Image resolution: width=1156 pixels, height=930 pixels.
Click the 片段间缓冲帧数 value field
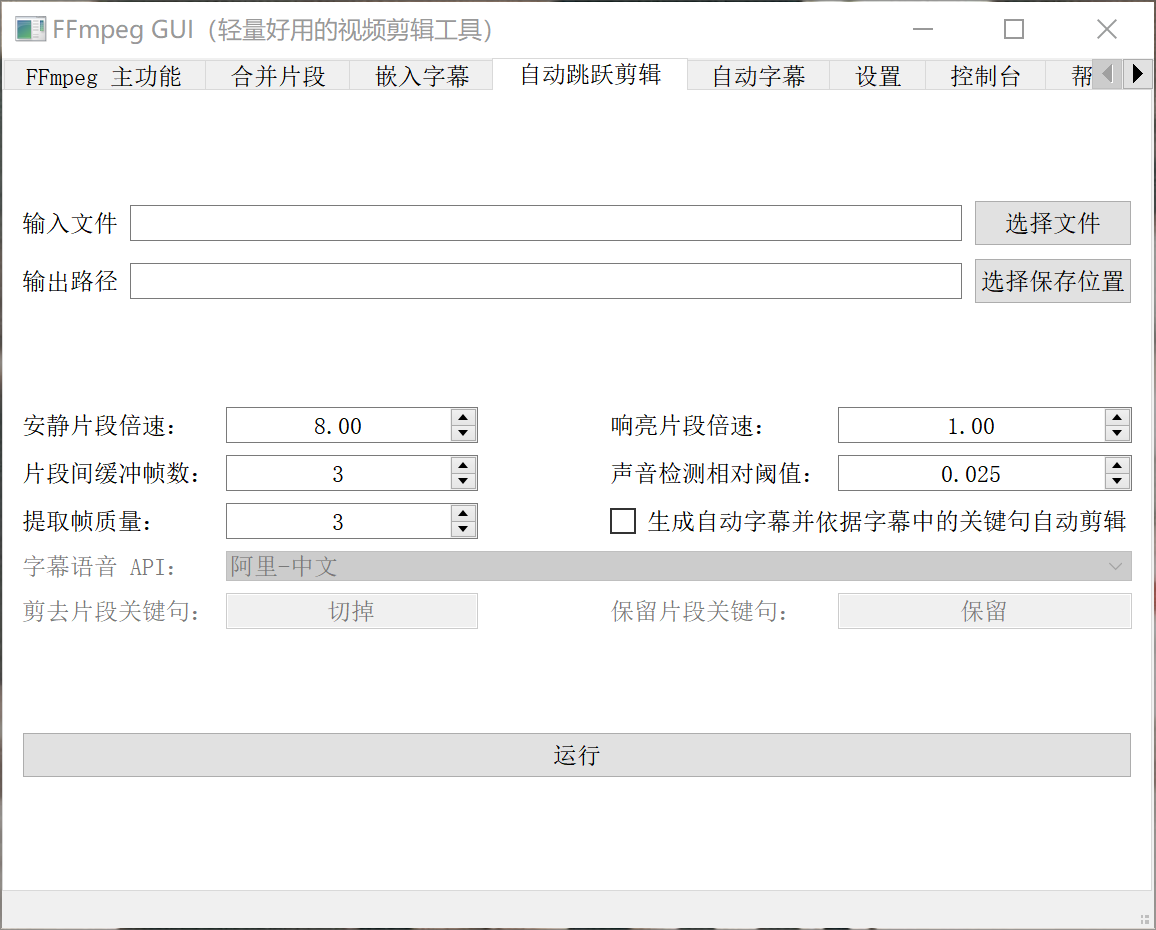(338, 473)
